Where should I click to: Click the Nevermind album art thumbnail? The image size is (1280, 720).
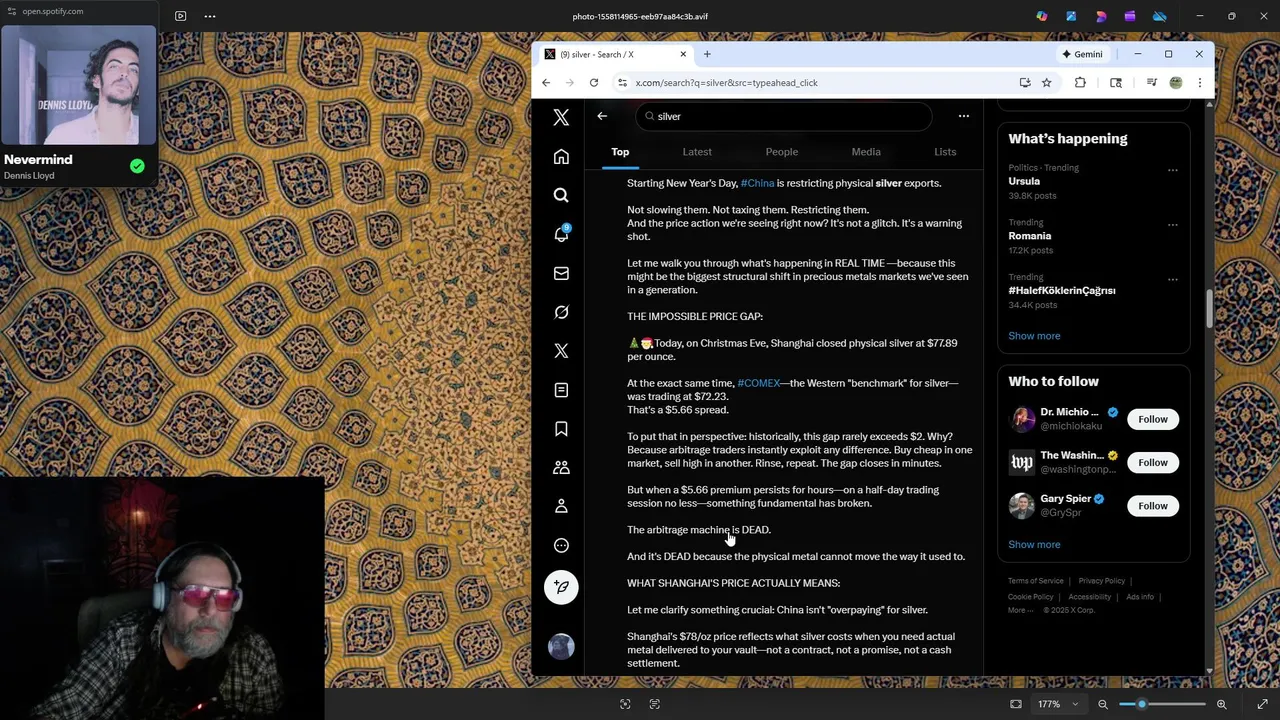coord(78,84)
